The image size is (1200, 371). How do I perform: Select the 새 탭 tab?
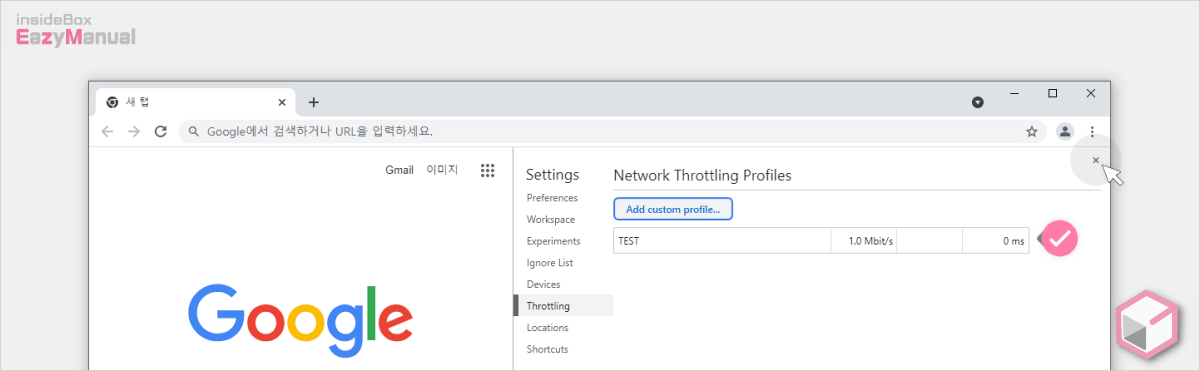coord(196,102)
